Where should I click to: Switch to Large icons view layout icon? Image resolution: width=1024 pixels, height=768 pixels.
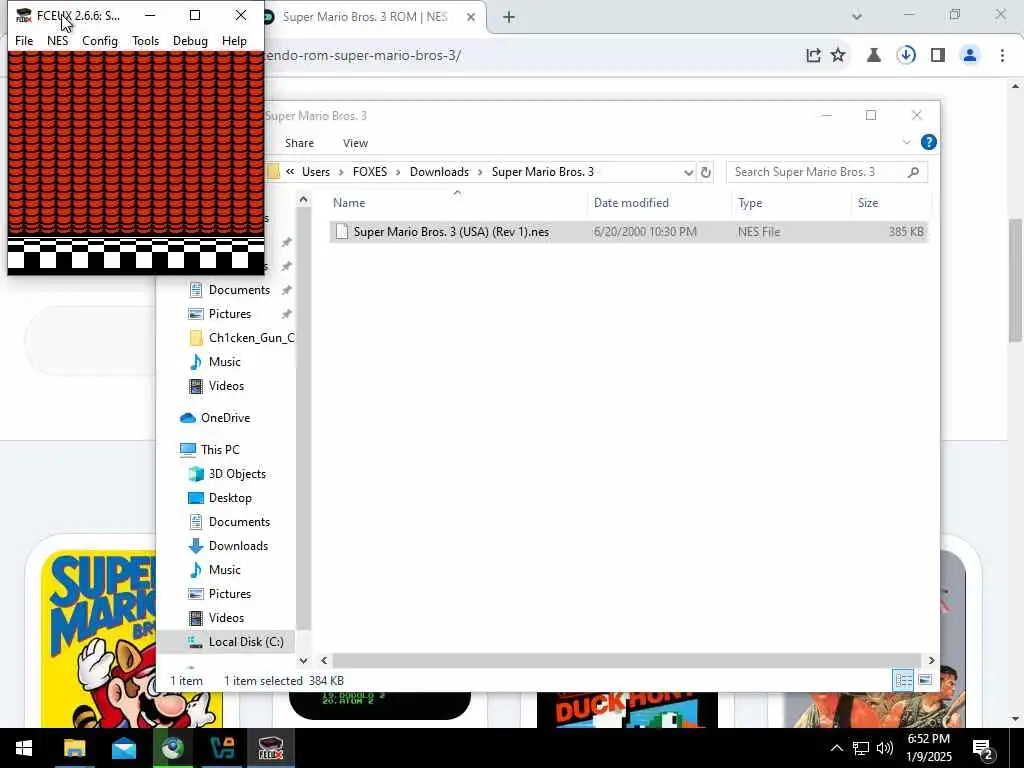[x=925, y=680]
